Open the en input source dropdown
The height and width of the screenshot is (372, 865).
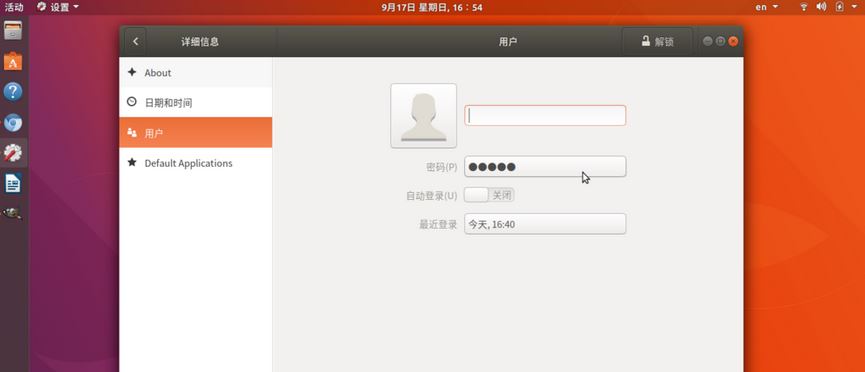click(767, 7)
